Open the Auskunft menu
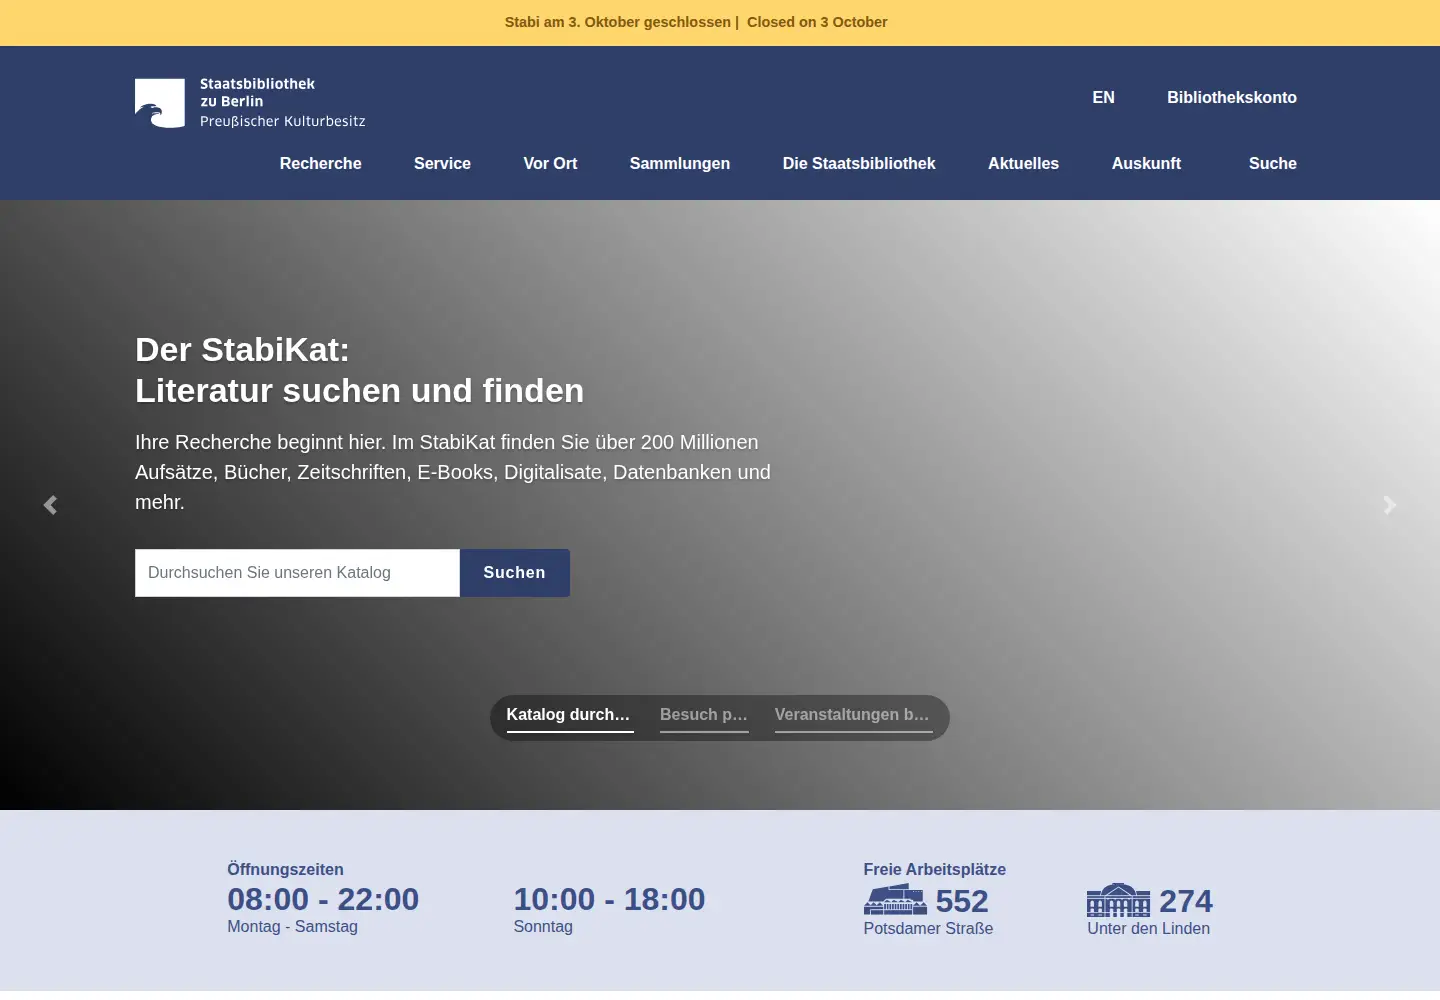The height and width of the screenshot is (1000, 1440). (1146, 163)
